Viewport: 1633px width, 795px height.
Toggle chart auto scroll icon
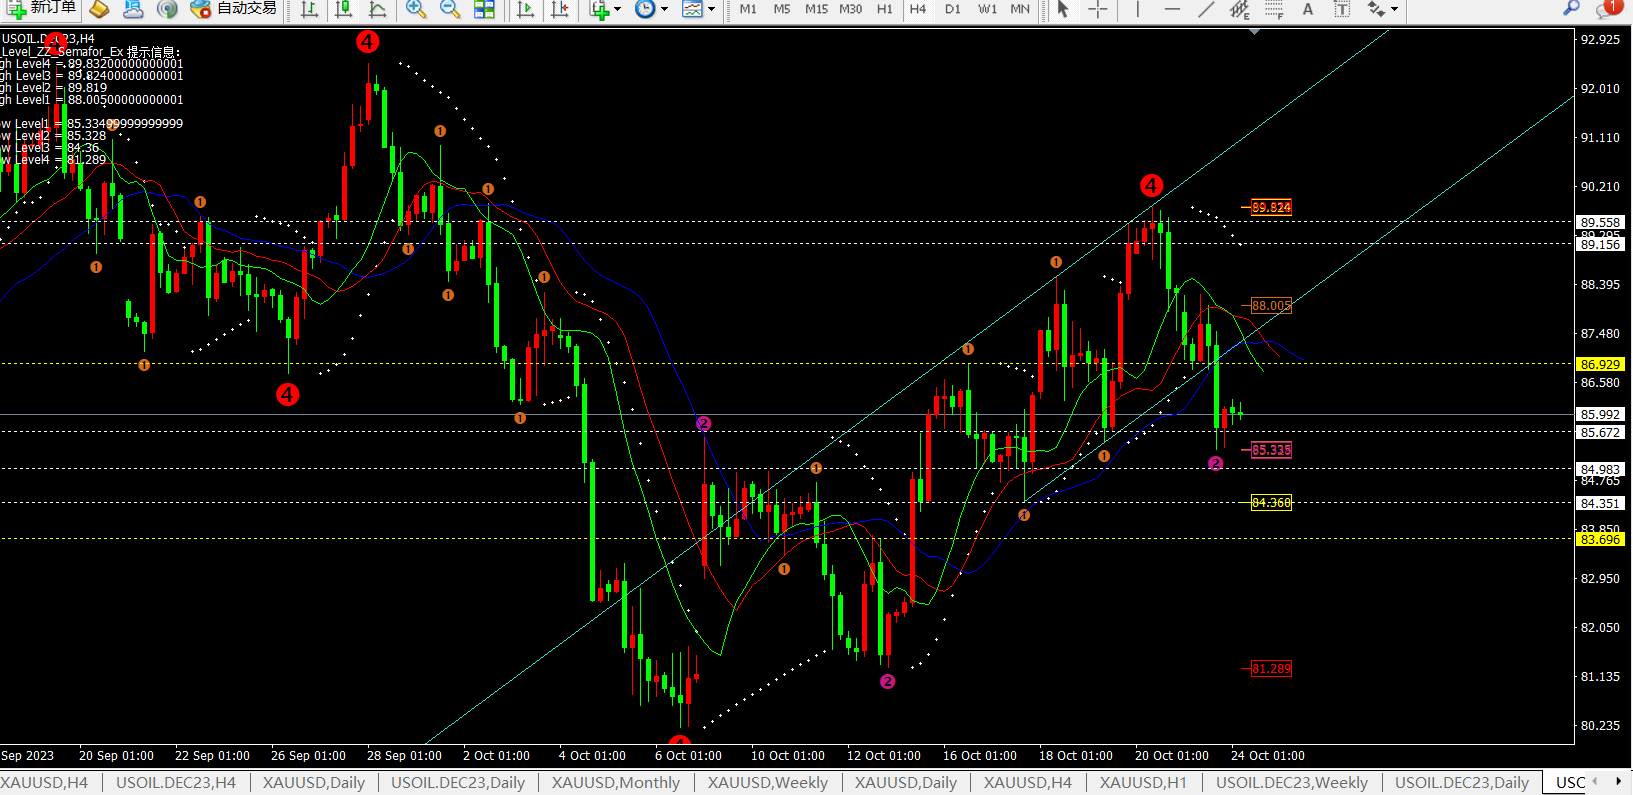[526, 9]
